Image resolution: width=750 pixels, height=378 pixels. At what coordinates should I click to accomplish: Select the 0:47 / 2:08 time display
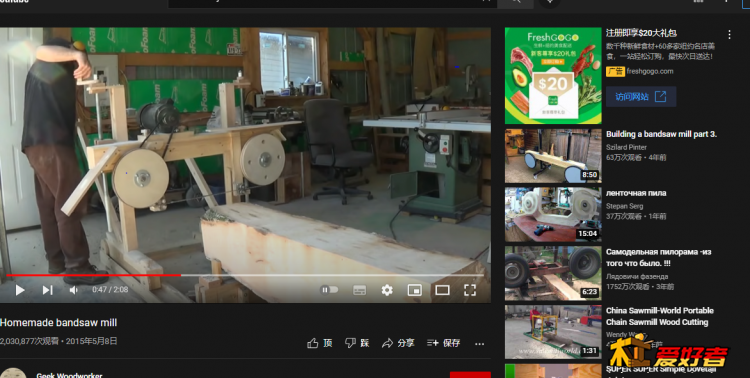coord(110,289)
